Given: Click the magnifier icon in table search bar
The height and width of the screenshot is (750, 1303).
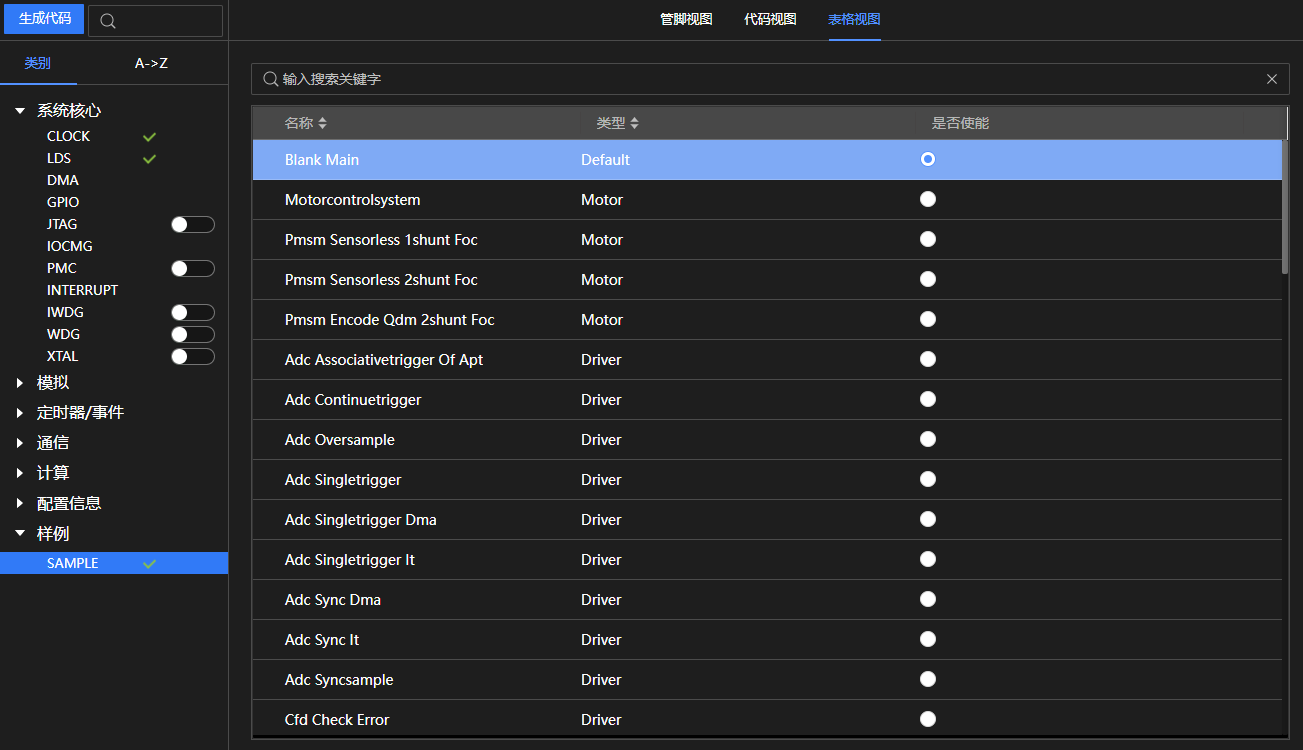Looking at the screenshot, I should tap(270, 79).
